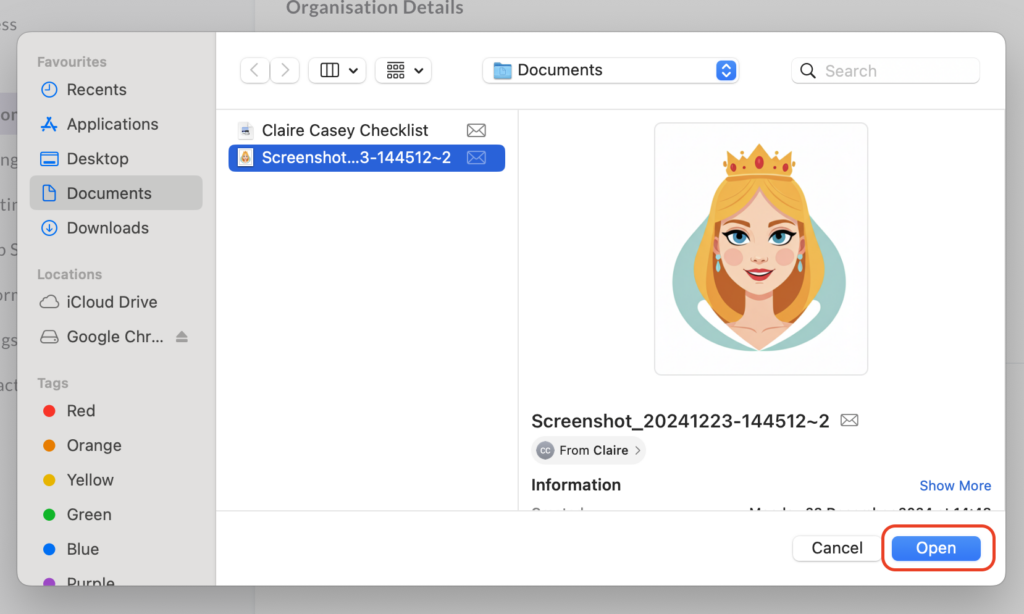Click the Green tag label
Screen dimensions: 1024x614
point(89,515)
